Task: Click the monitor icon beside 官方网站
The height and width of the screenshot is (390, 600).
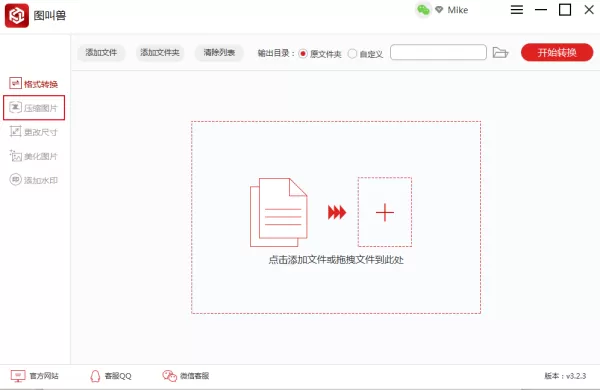Action: click(x=18, y=376)
